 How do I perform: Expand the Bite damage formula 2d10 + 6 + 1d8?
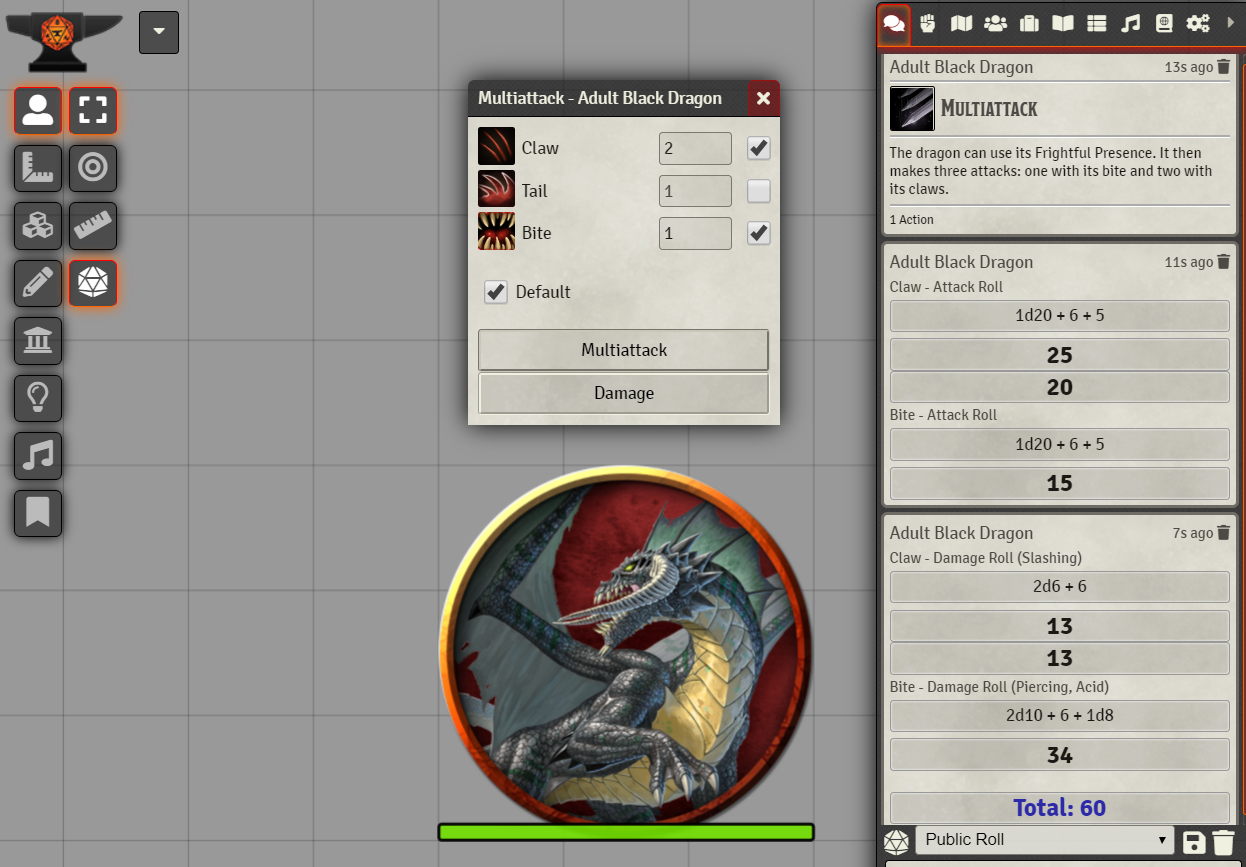pyautogui.click(x=1059, y=716)
